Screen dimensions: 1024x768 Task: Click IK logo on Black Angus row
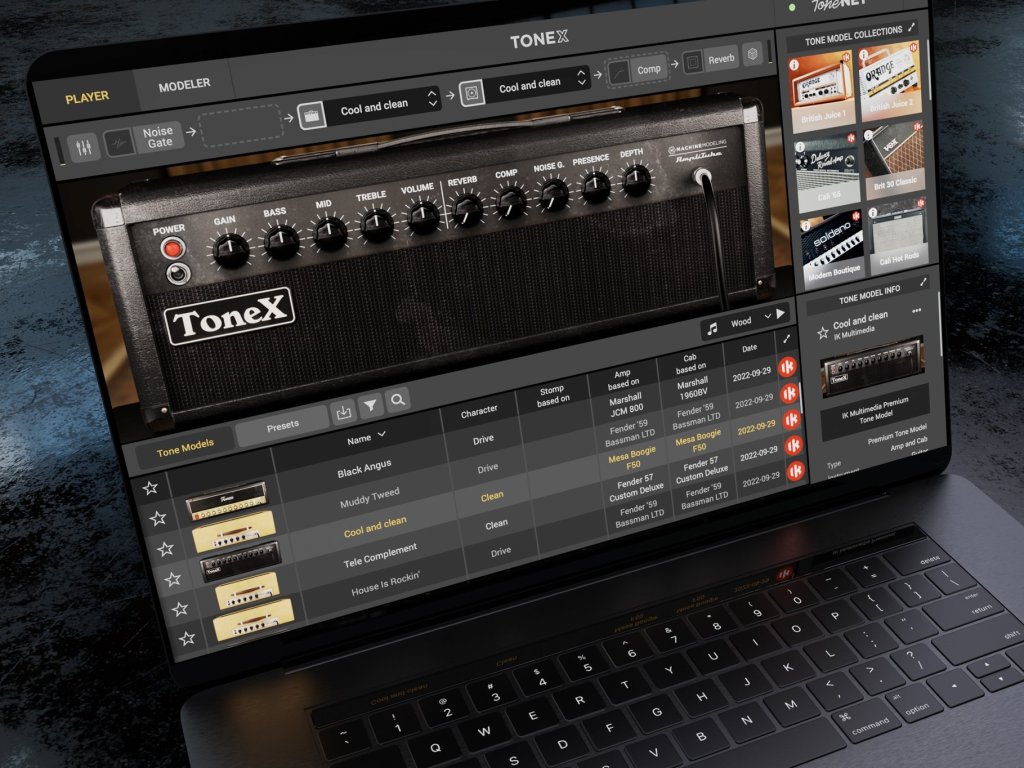point(787,367)
